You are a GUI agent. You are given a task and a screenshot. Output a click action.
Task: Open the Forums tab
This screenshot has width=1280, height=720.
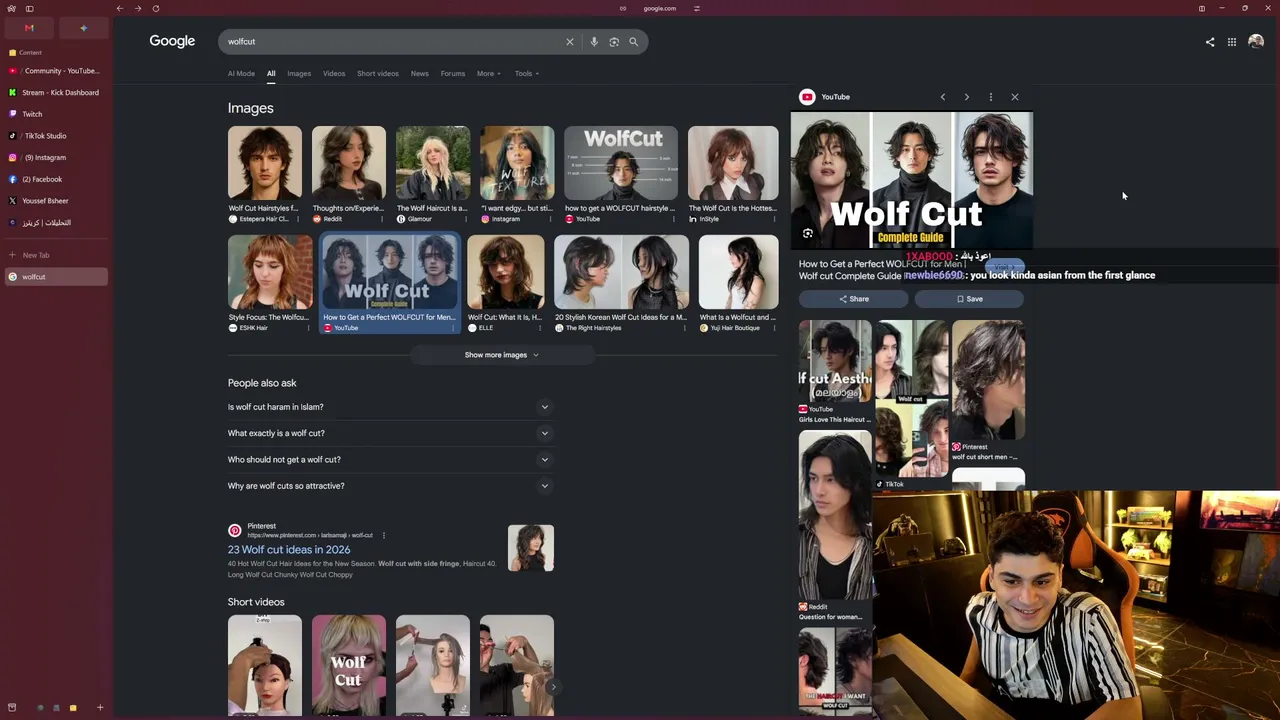453,73
